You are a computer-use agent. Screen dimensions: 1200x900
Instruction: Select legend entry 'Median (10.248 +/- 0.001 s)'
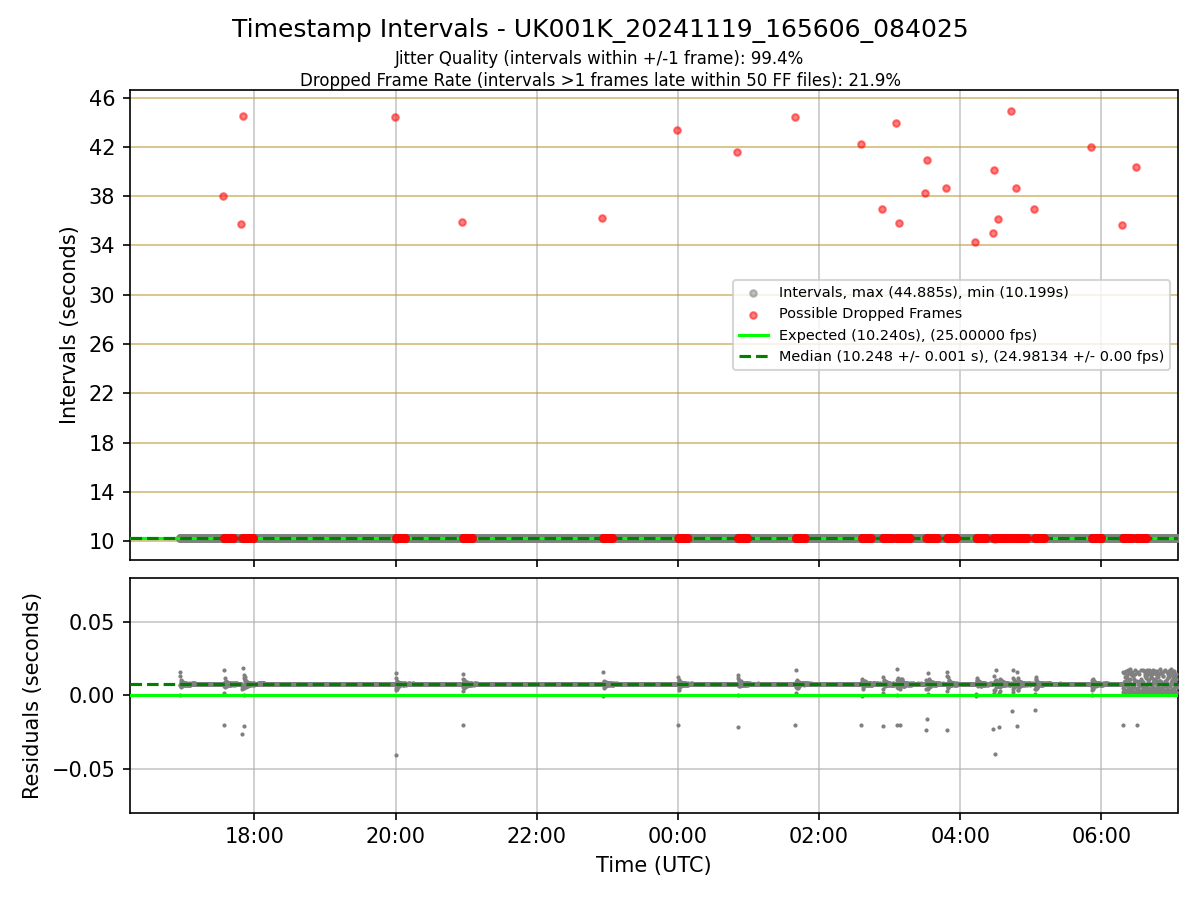coord(971,356)
